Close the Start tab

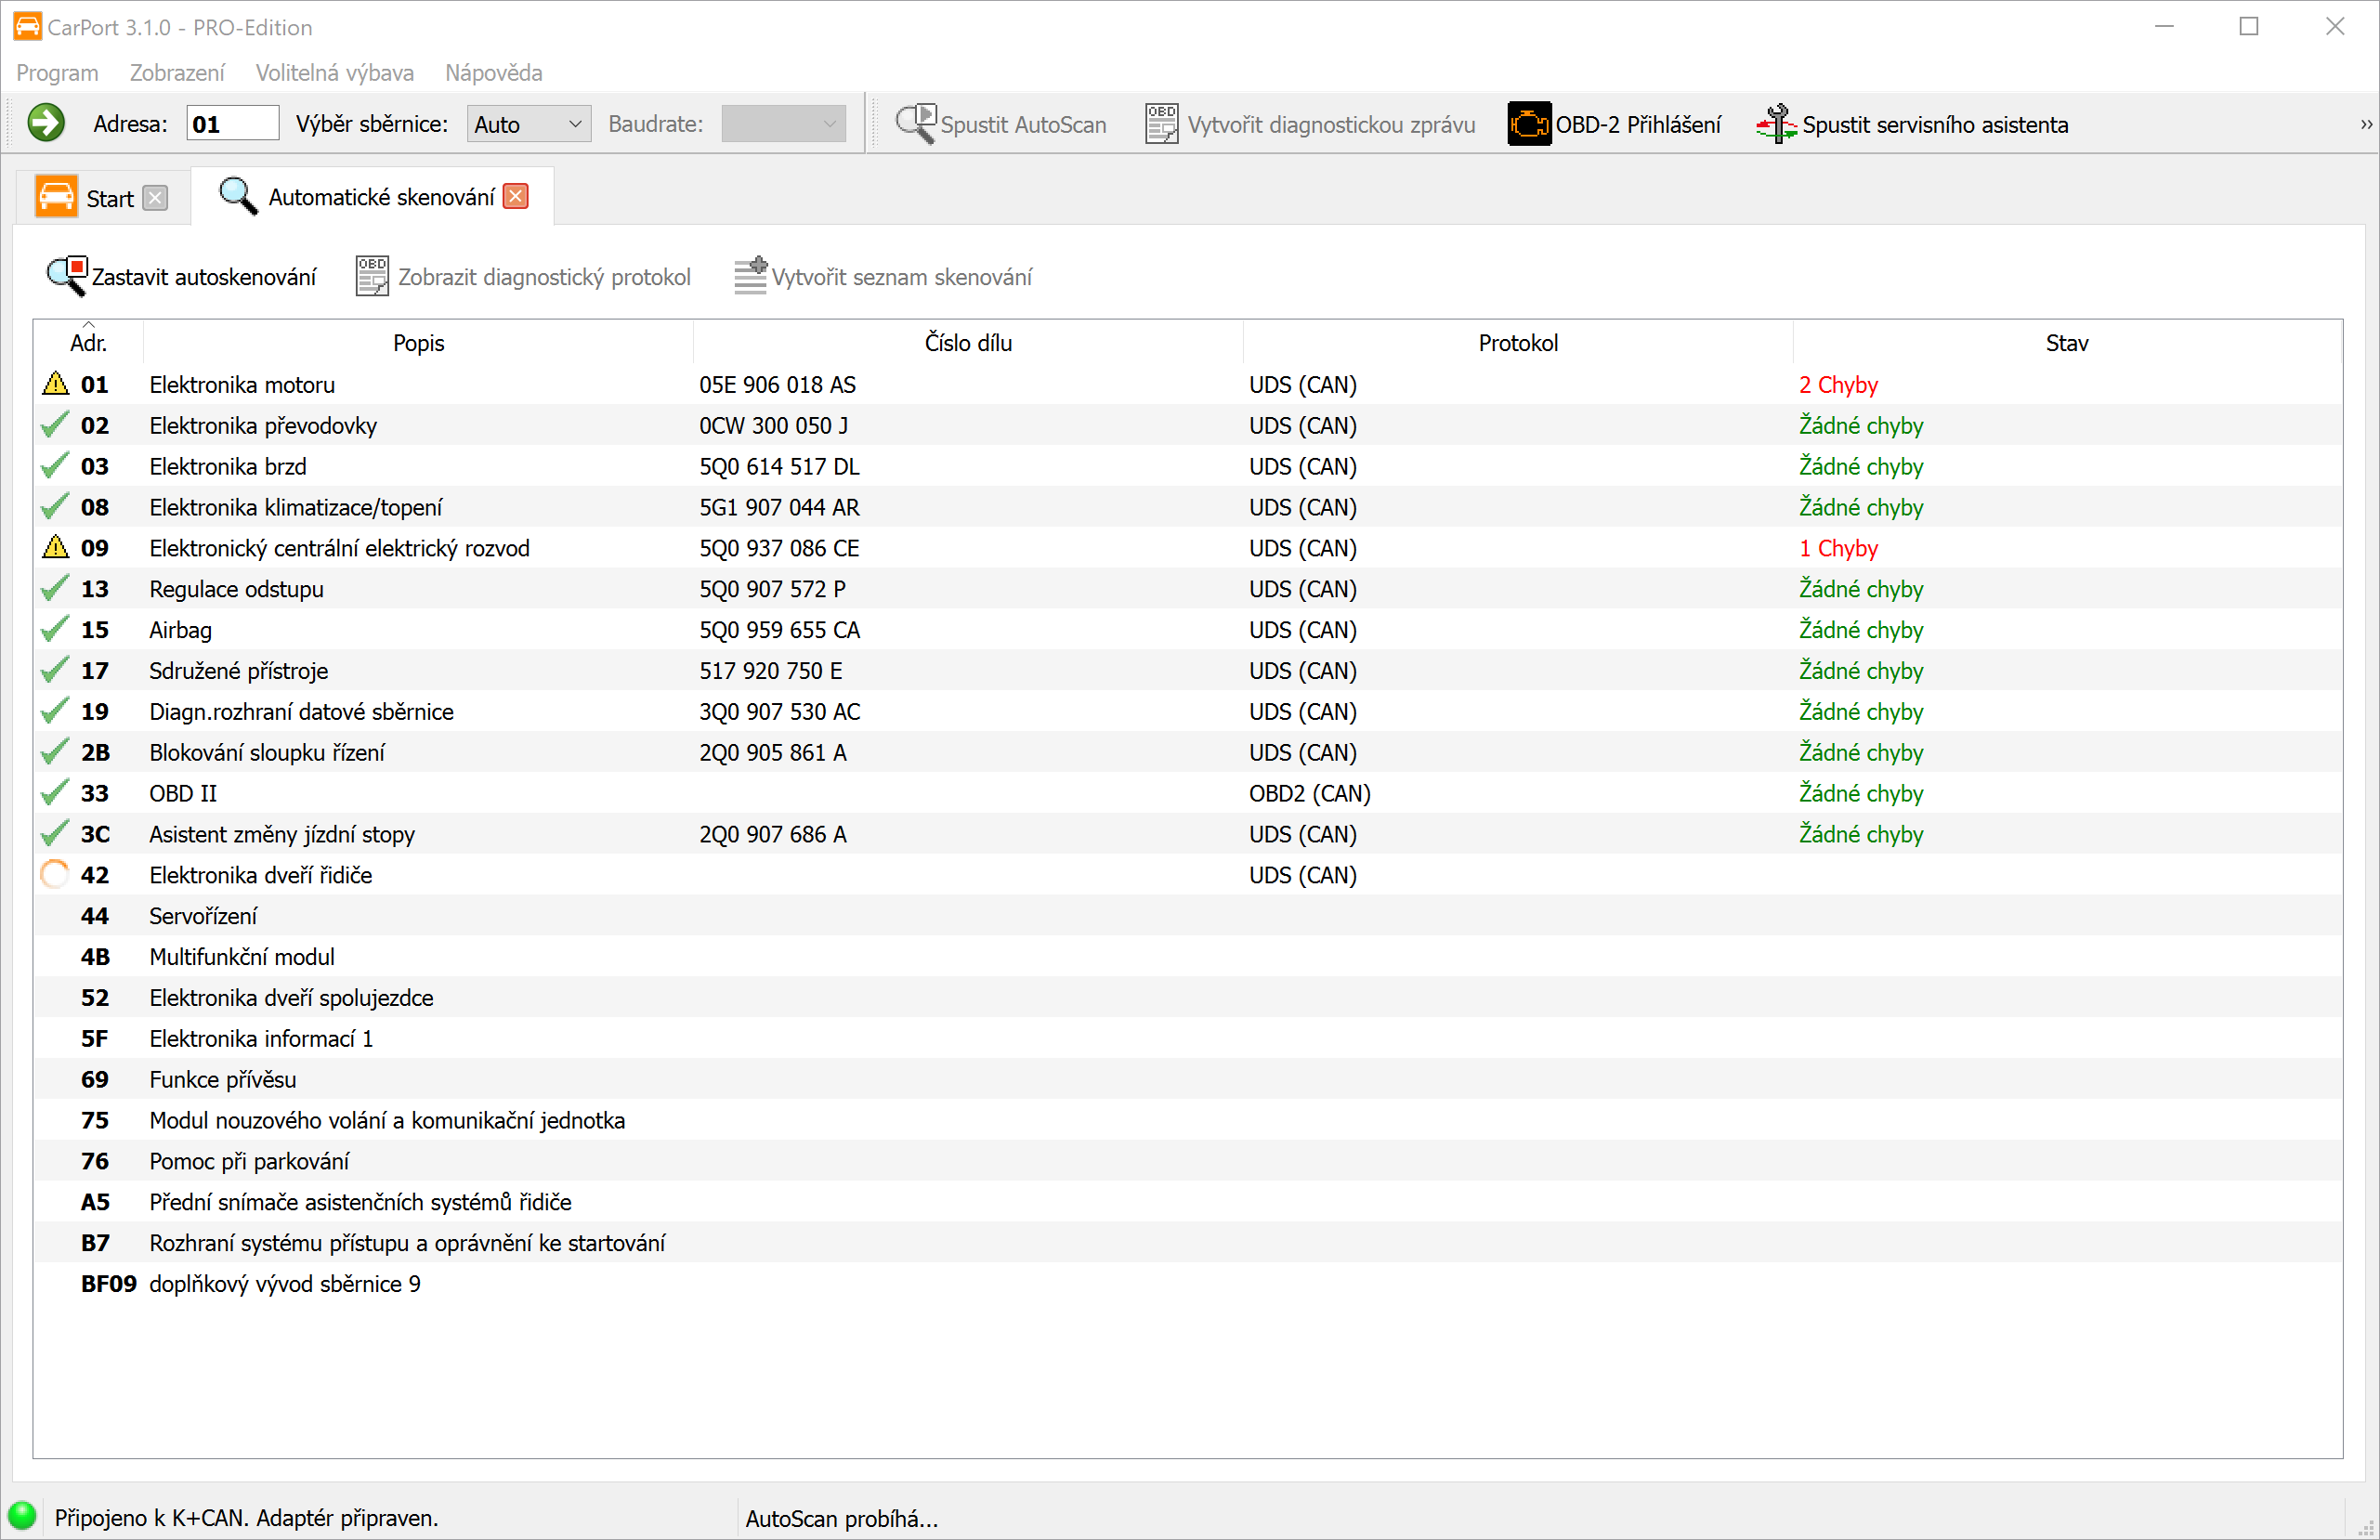(155, 198)
